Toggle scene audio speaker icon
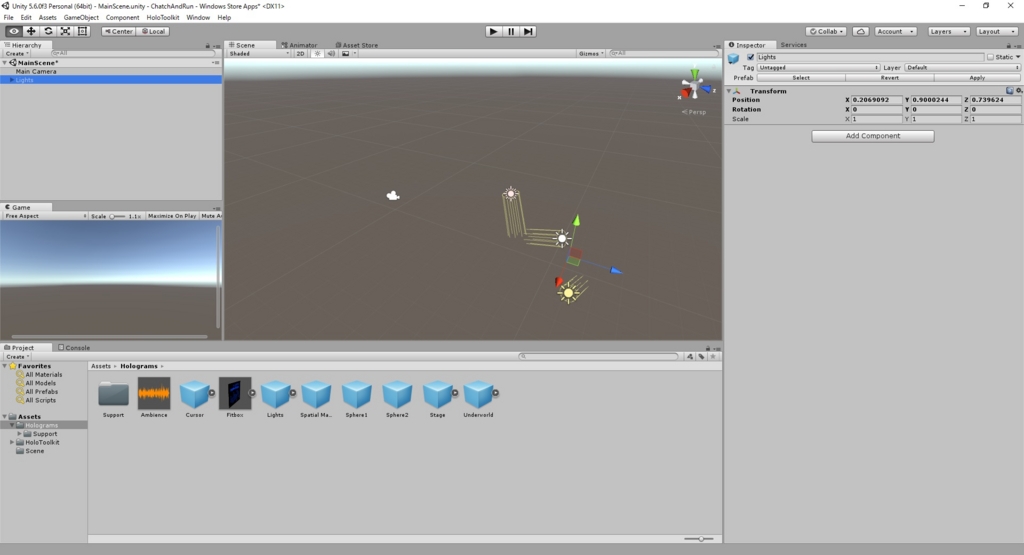This screenshot has width=1024, height=555. pyautogui.click(x=331, y=54)
